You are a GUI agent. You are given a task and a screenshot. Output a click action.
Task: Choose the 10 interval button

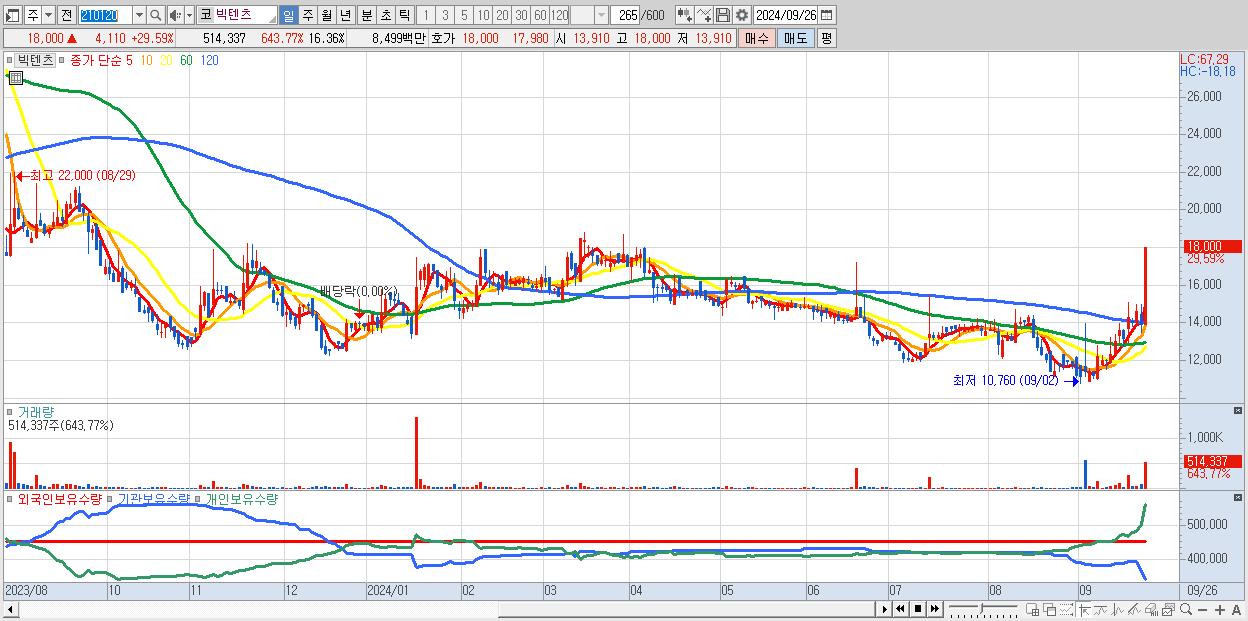click(x=483, y=15)
